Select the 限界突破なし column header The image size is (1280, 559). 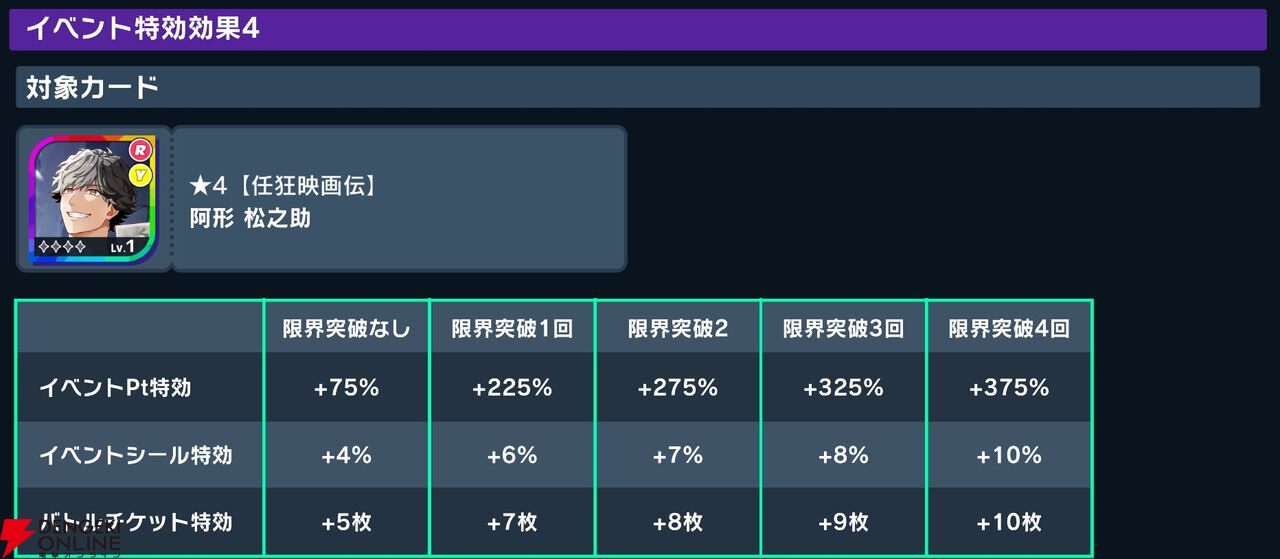coord(347,329)
